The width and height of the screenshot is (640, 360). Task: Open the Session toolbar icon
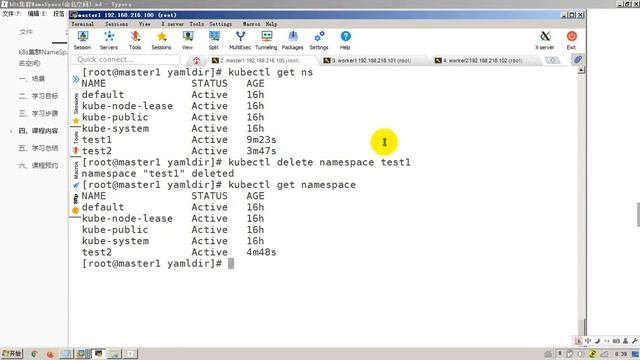coord(82,40)
